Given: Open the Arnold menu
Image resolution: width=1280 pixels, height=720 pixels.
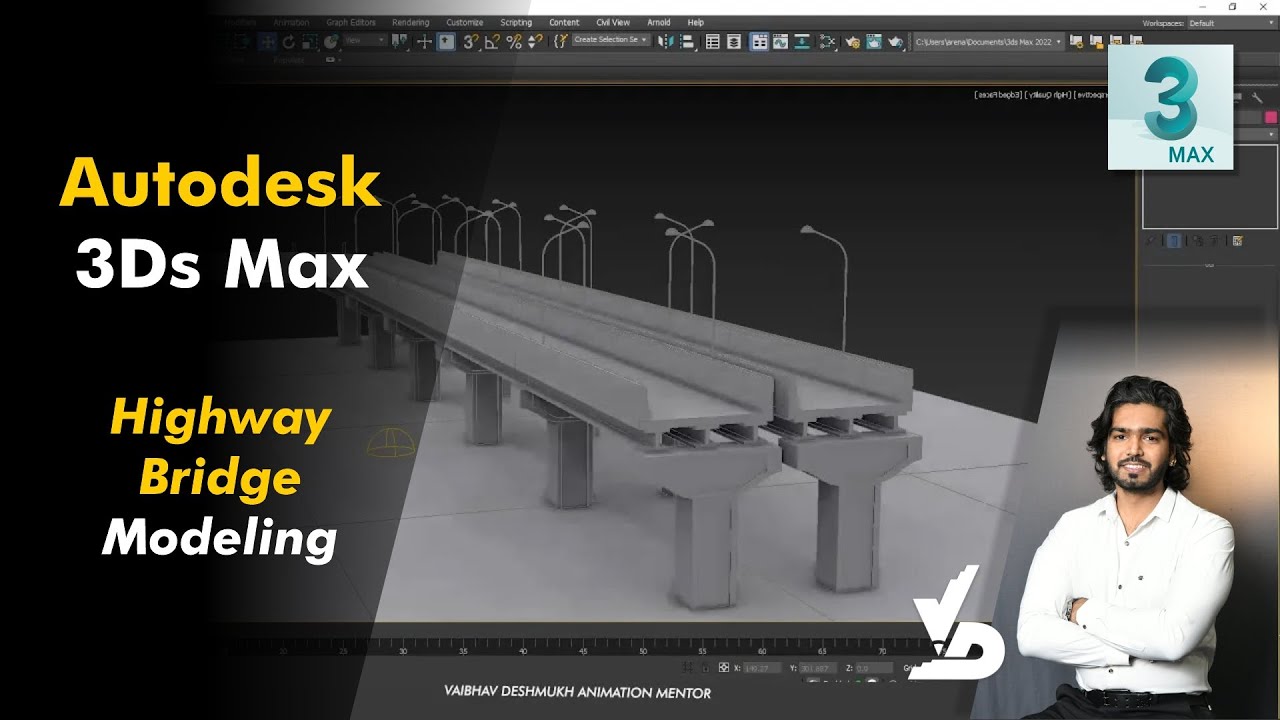Looking at the screenshot, I should point(659,22).
